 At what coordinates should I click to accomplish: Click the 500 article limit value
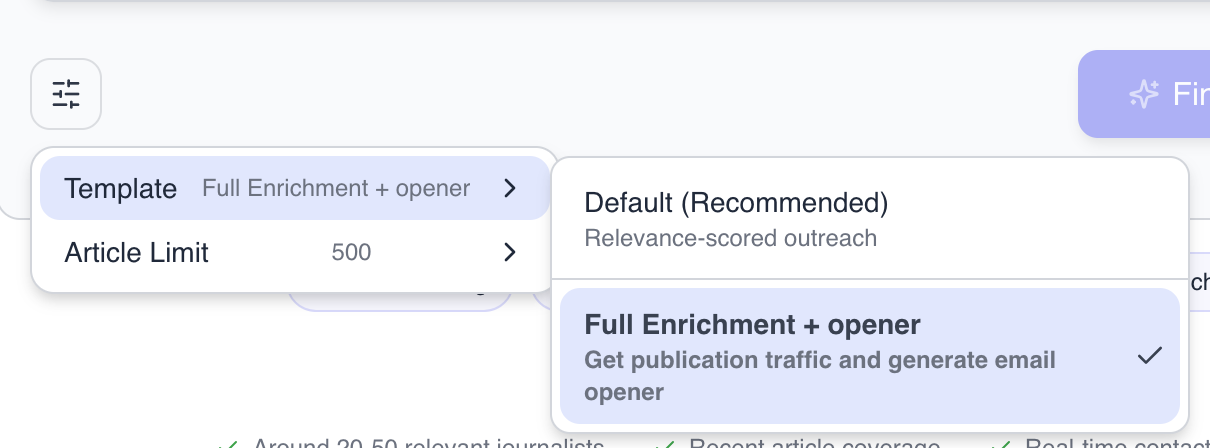pos(351,253)
